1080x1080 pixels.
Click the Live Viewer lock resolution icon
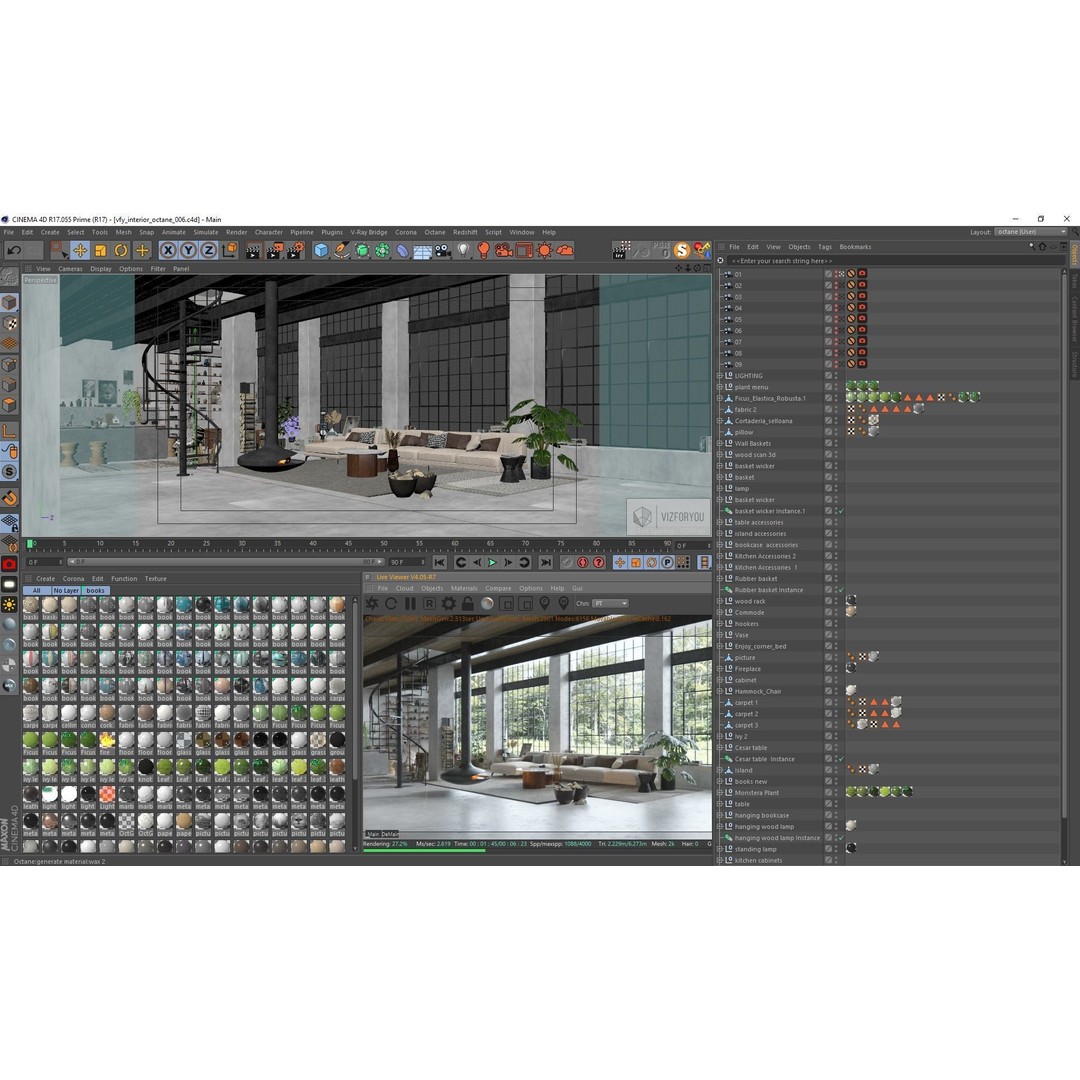[x=468, y=604]
